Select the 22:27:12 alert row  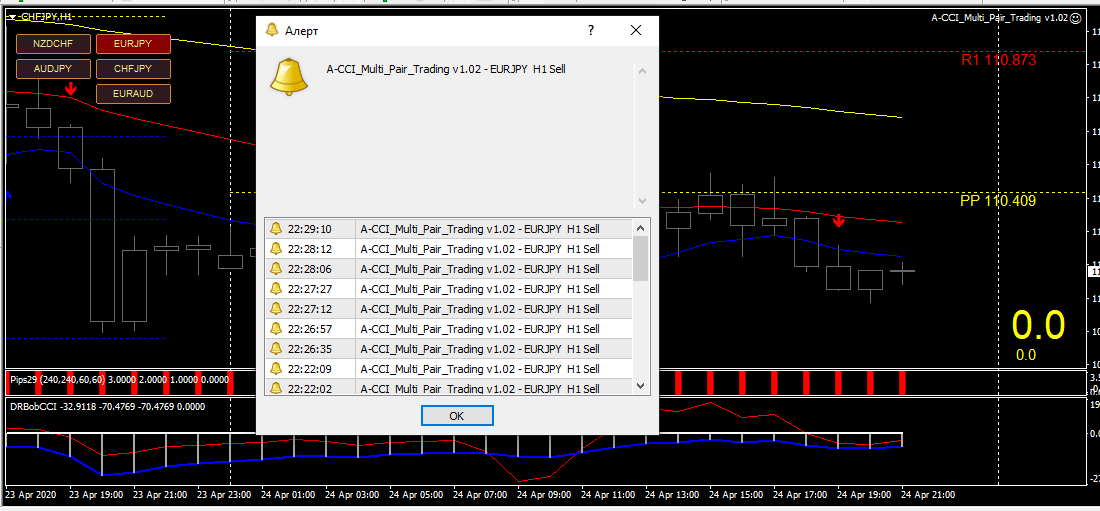coord(448,309)
